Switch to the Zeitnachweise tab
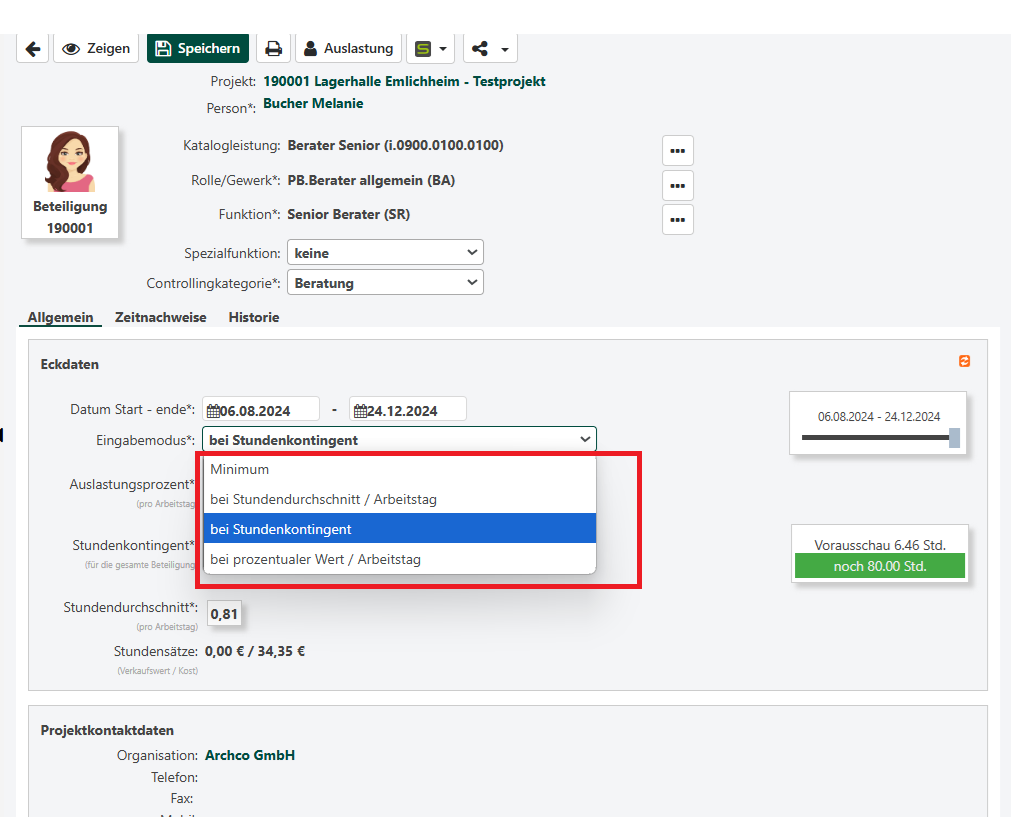 tap(160, 317)
